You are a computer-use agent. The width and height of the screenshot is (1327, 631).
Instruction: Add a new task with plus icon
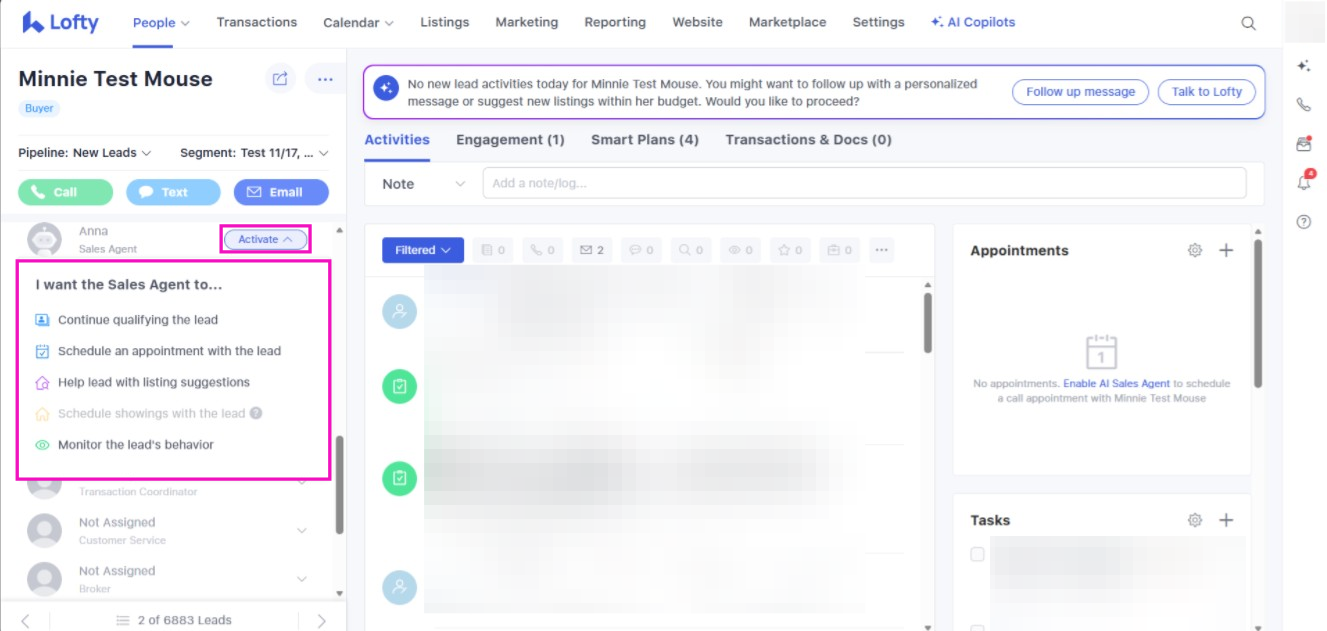click(x=1226, y=520)
